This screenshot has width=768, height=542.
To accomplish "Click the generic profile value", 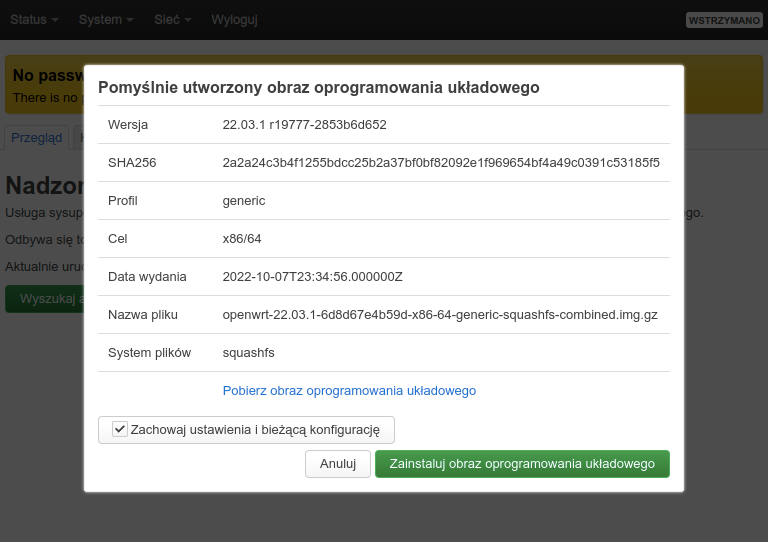I will tap(244, 201).
